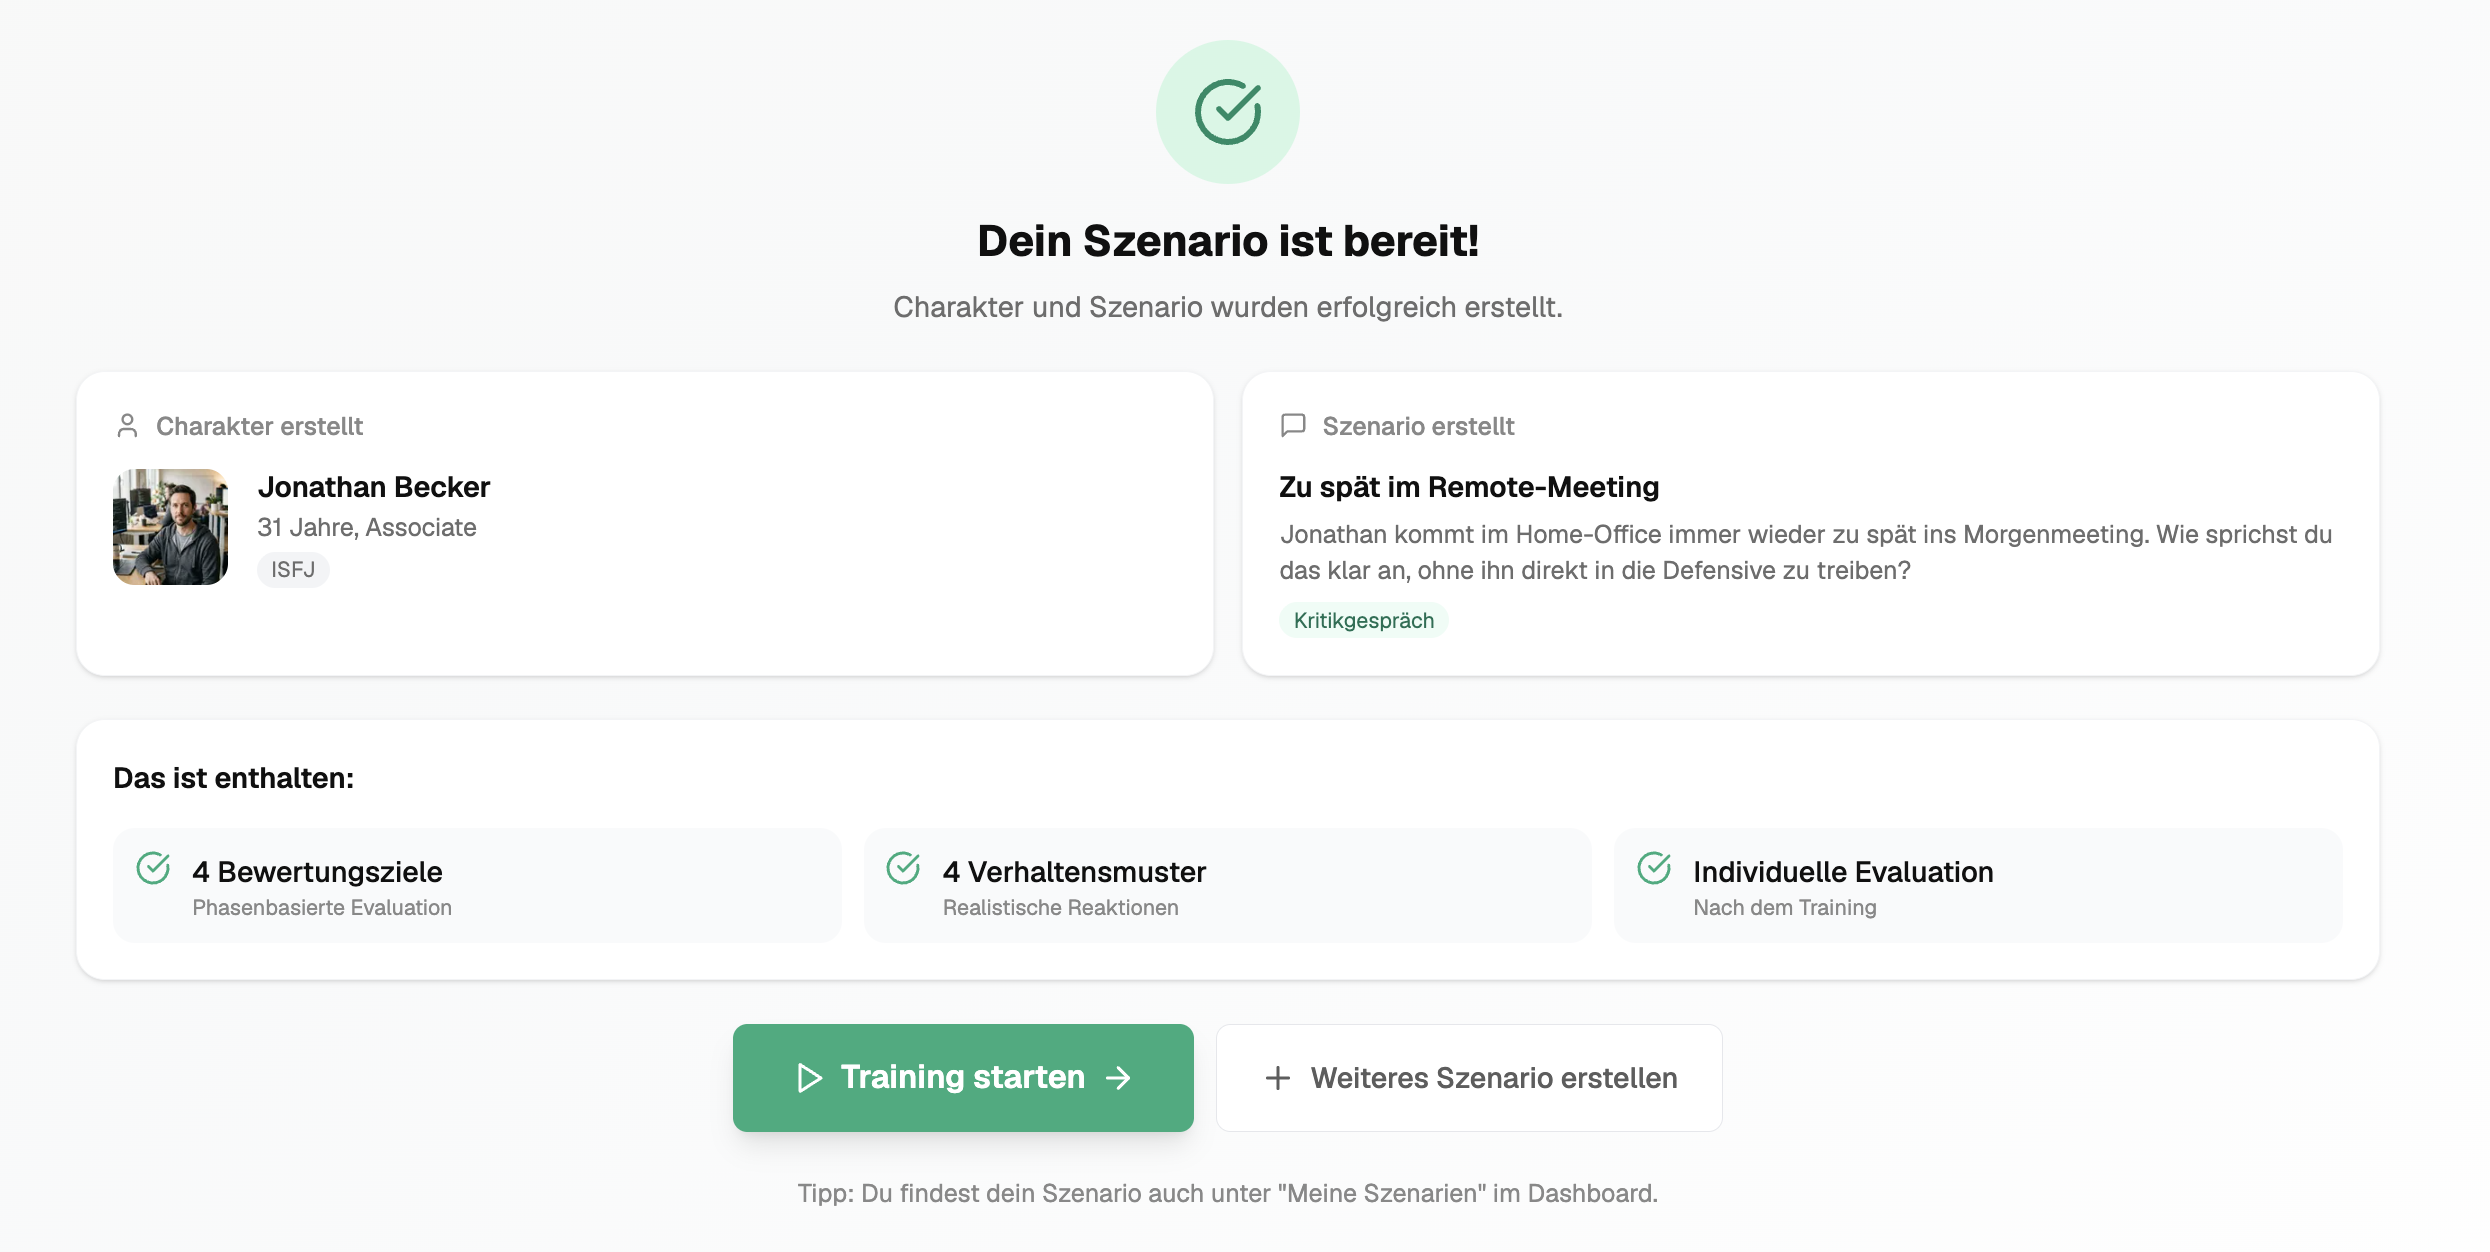Select the Individuelle Evaluation feature card
This screenshot has width=2490, height=1252.
pyautogui.click(x=1977, y=886)
